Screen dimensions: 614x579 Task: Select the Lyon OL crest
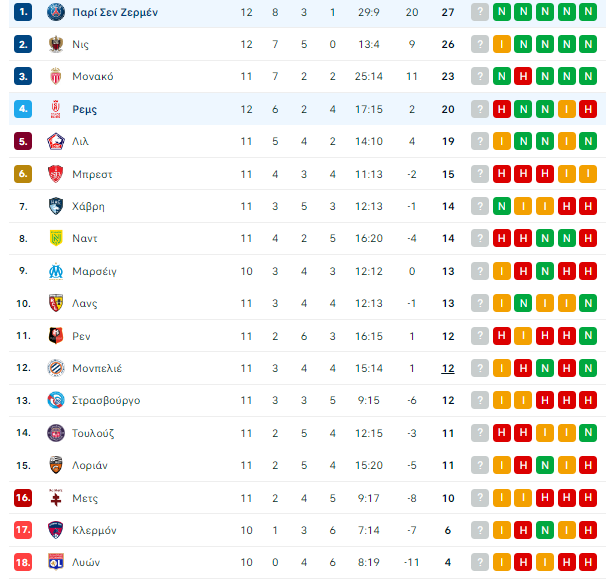[x=56, y=563]
